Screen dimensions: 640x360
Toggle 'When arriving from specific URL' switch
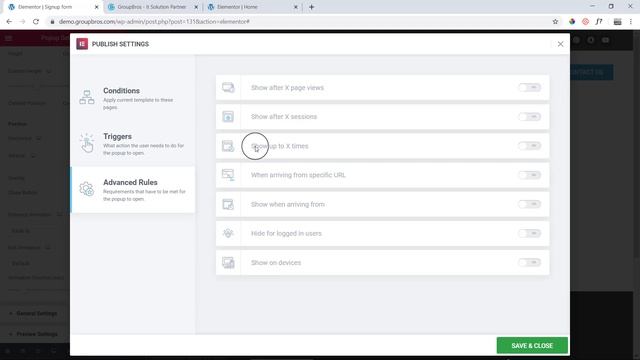click(x=529, y=175)
